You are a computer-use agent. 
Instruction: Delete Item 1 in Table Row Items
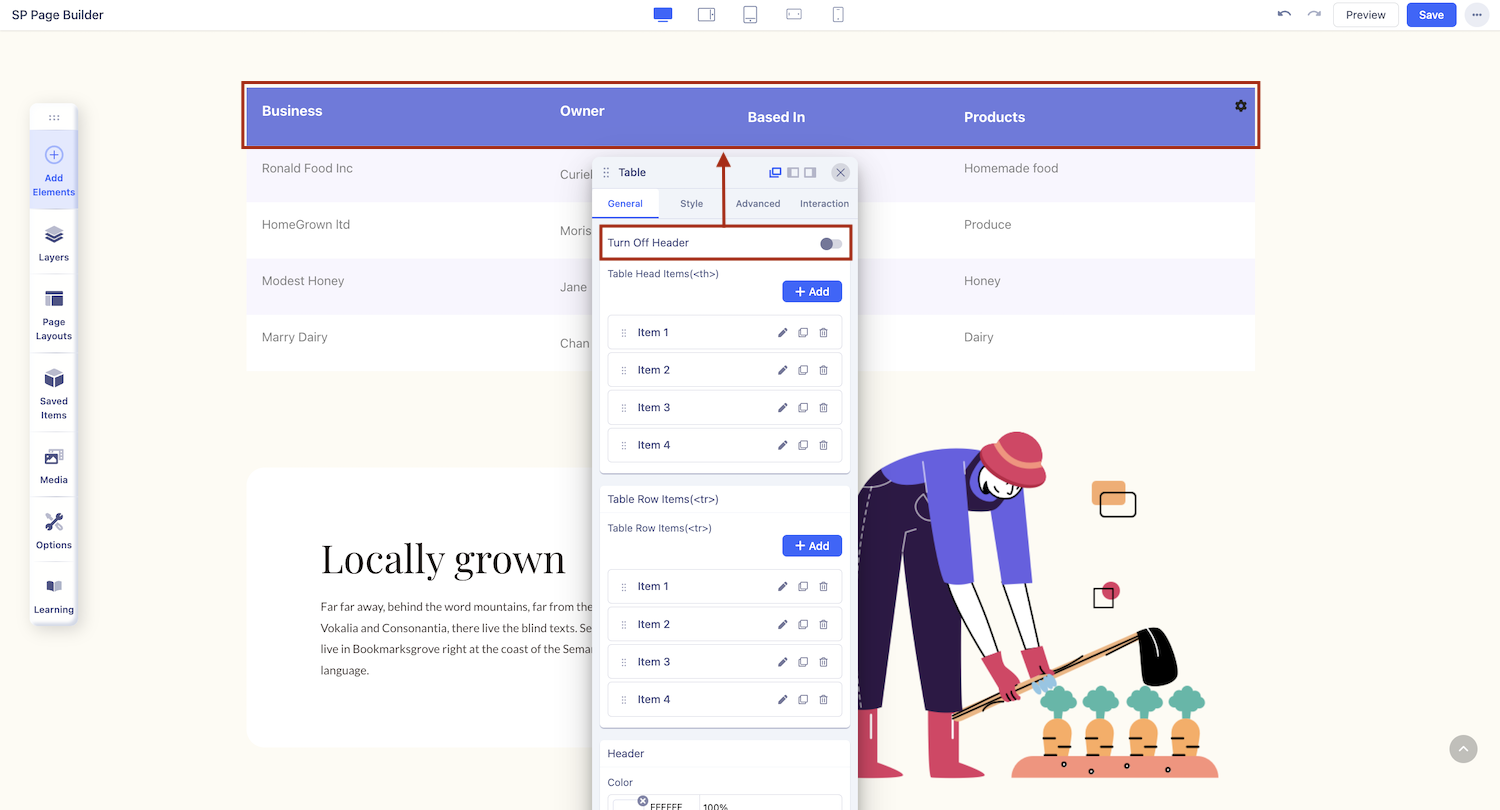point(824,587)
